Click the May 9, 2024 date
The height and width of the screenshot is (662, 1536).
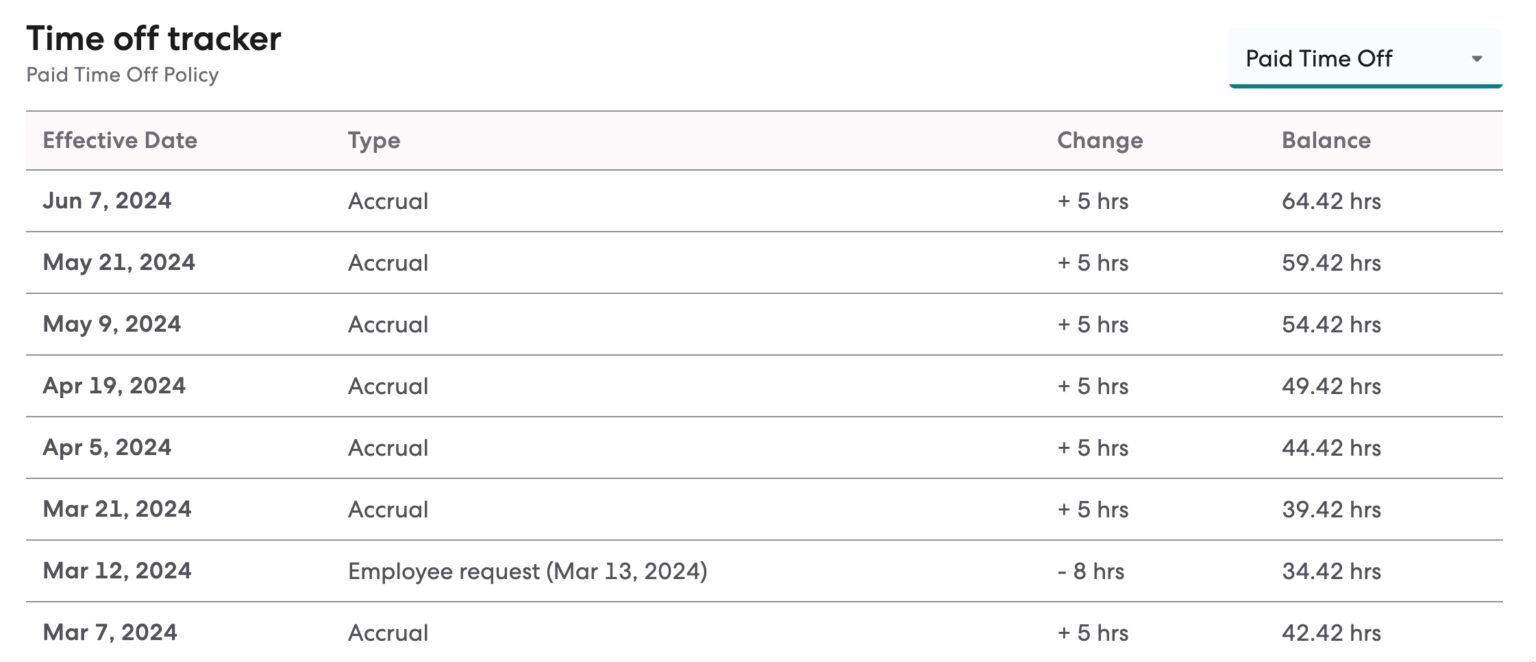pyautogui.click(x=111, y=325)
